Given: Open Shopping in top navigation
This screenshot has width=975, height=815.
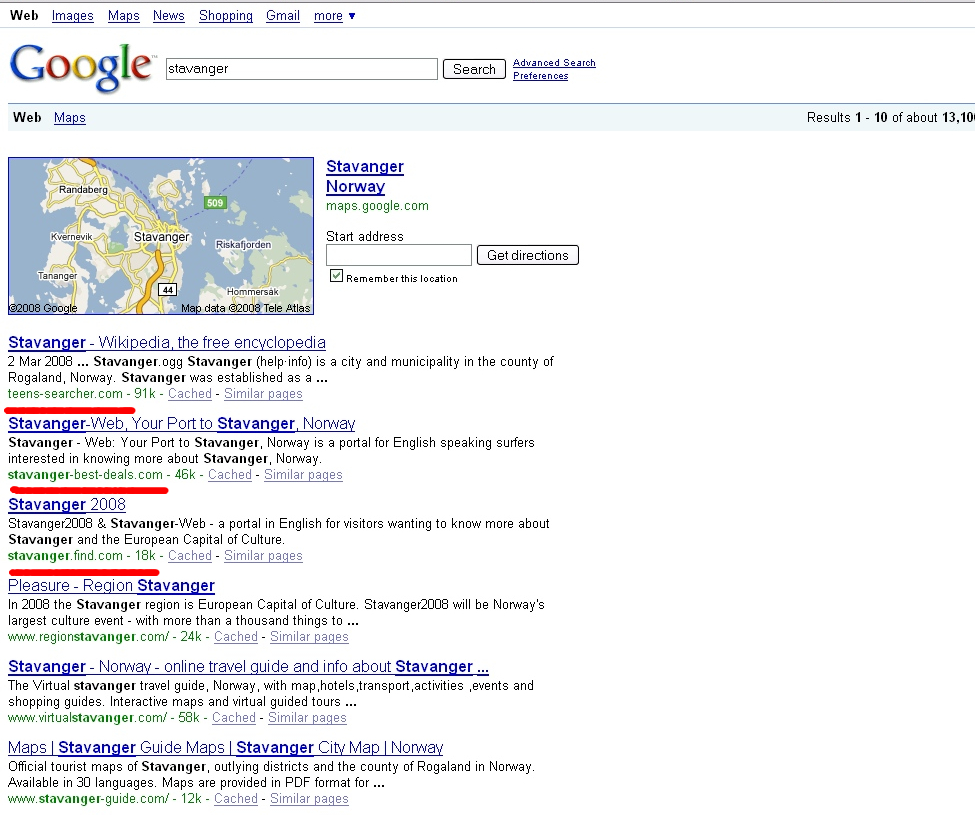Looking at the screenshot, I should [226, 16].
